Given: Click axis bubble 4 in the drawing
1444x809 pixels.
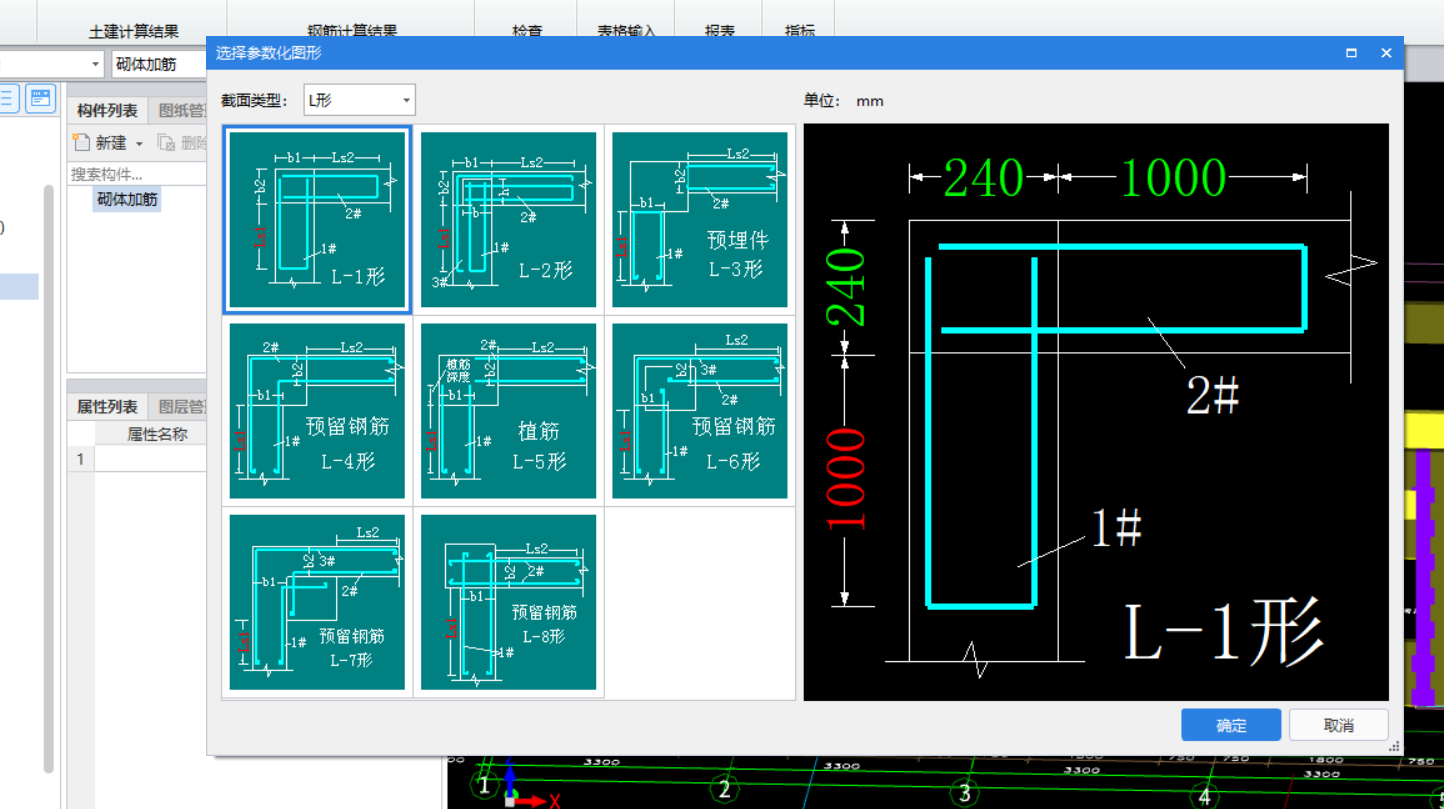Looking at the screenshot, I should [x=1204, y=797].
